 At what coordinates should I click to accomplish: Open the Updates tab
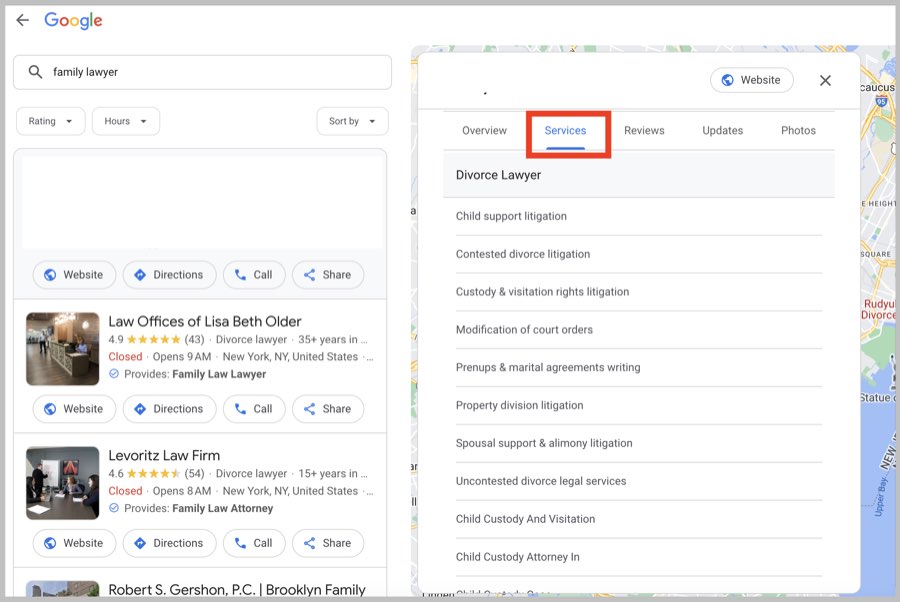click(x=722, y=131)
